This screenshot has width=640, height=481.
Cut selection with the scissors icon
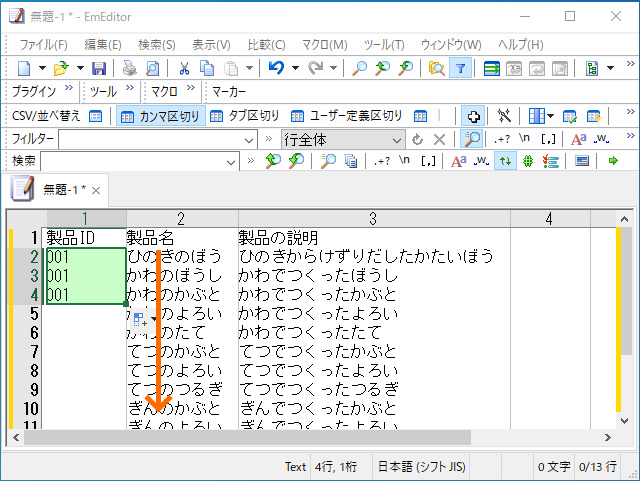click(184, 68)
